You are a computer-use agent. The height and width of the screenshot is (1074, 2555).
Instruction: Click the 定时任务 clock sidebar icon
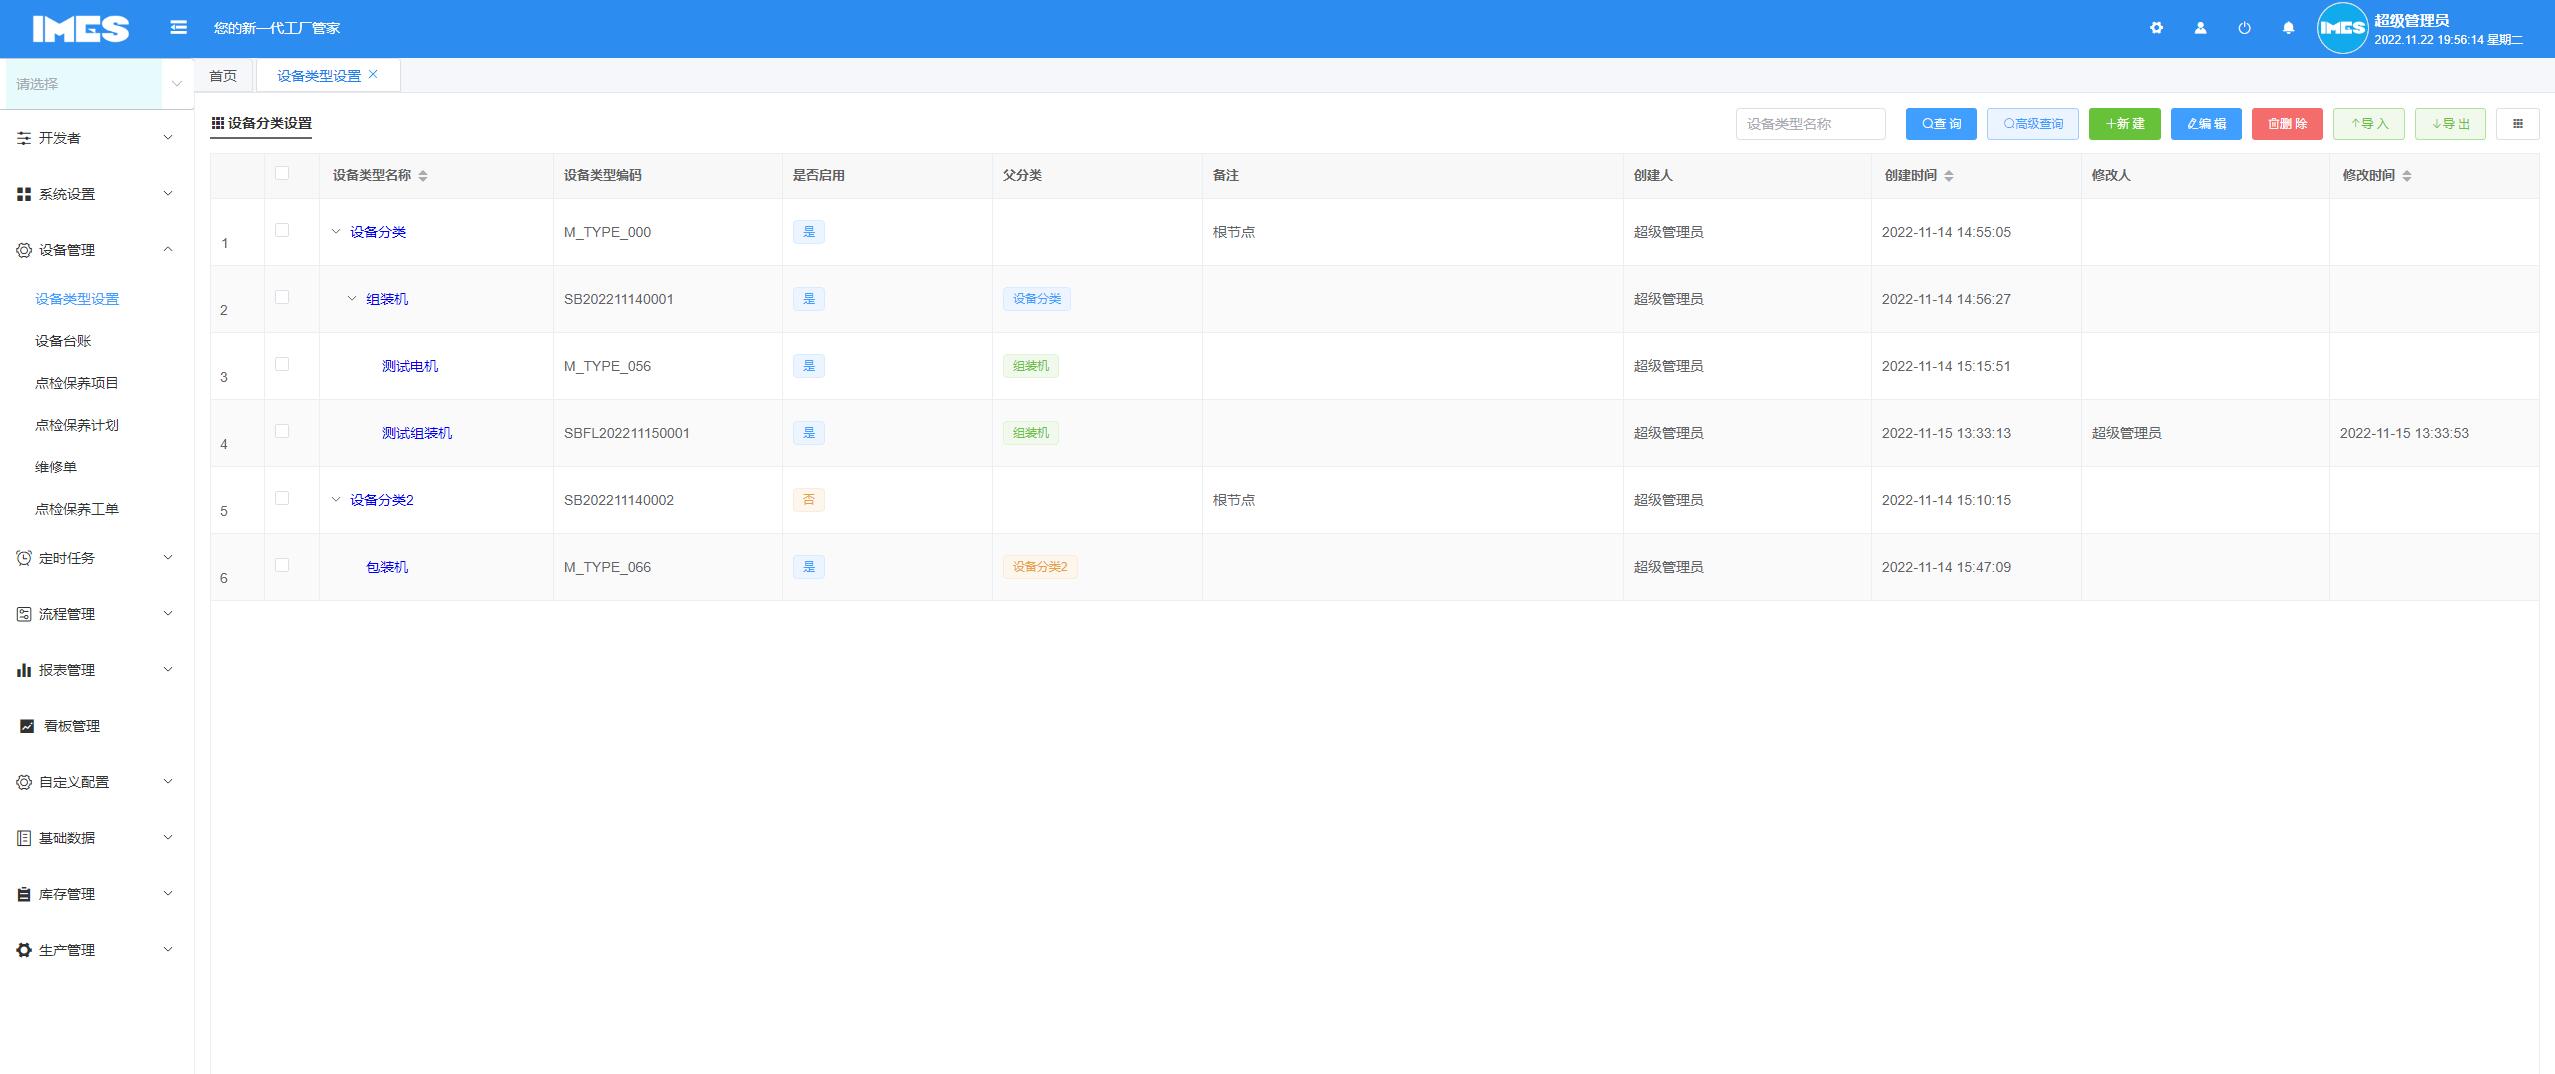[x=24, y=558]
